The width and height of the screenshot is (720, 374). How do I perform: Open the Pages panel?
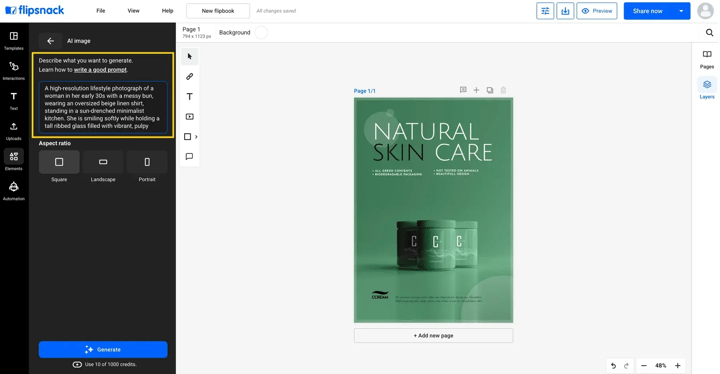(x=707, y=59)
